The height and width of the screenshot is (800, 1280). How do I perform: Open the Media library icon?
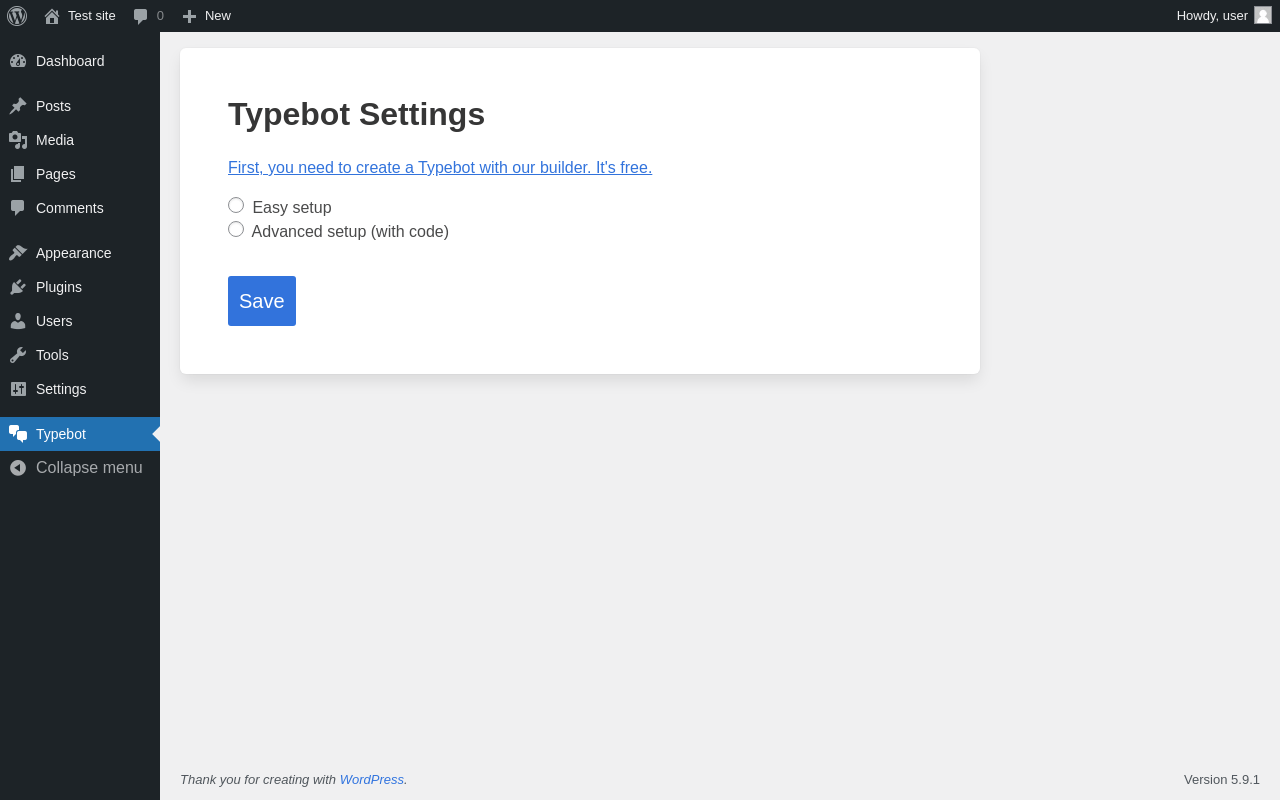click(18, 140)
